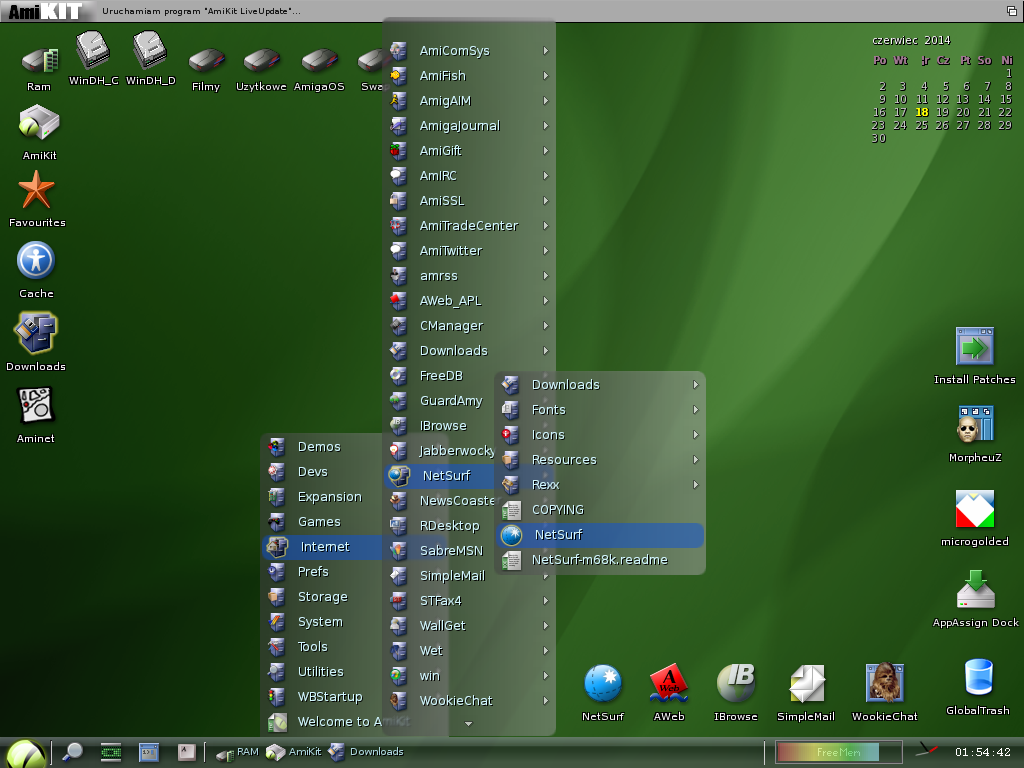The image size is (1024, 768).
Task: Click the FreeMem memory gauge
Action: (827, 752)
